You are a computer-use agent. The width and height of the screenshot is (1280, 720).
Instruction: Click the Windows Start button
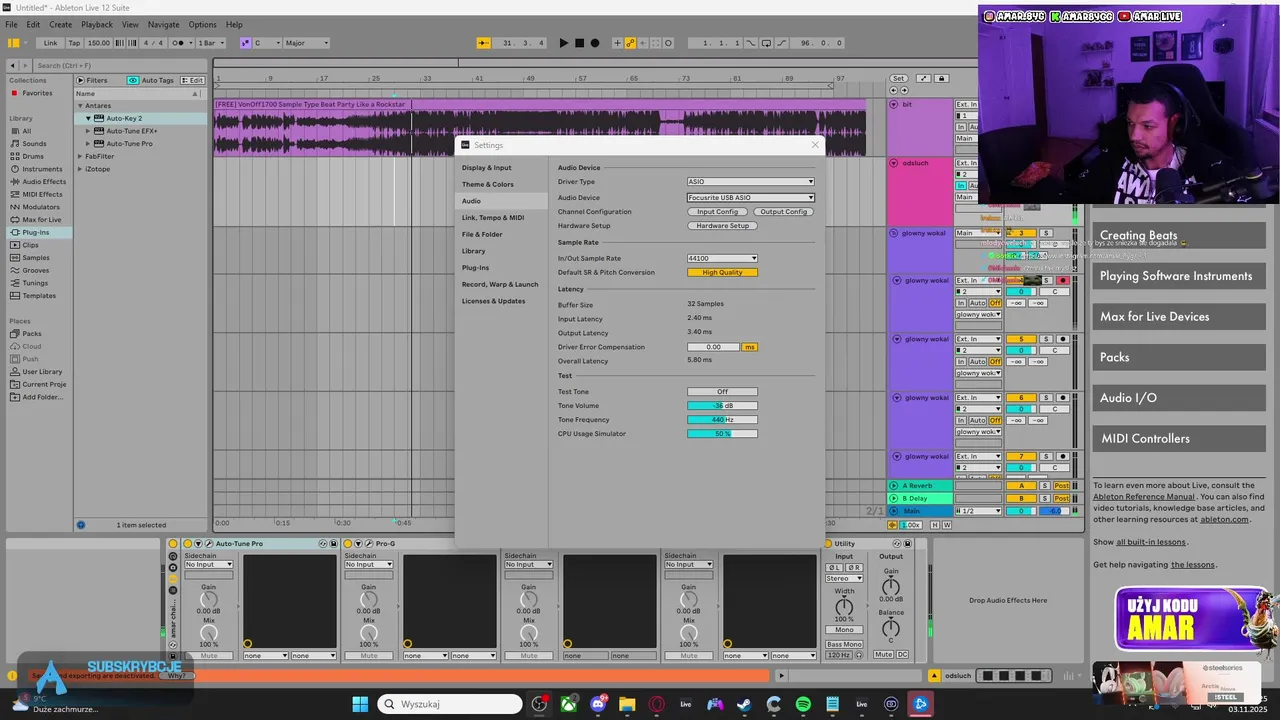point(360,704)
